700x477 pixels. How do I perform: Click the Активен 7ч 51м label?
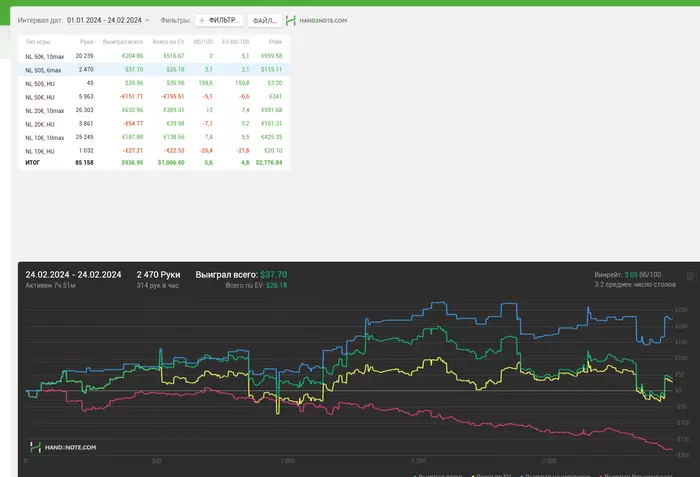click(x=50, y=285)
